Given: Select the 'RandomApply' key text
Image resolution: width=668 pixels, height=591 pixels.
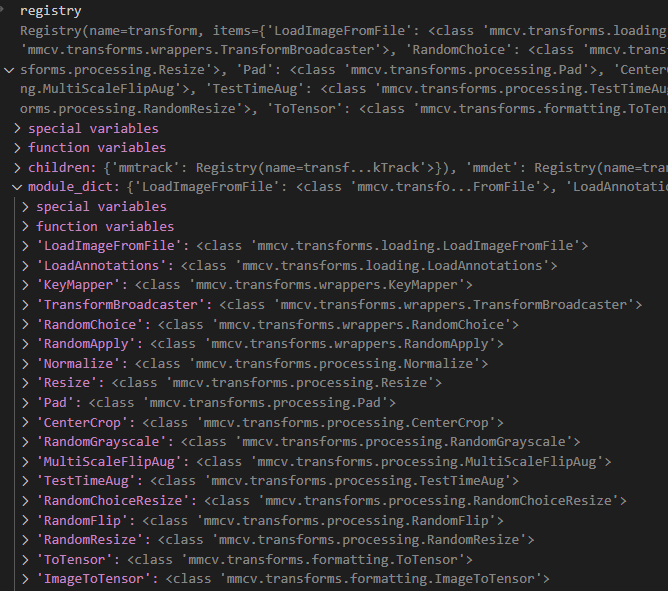Looking at the screenshot, I should 86,344.
